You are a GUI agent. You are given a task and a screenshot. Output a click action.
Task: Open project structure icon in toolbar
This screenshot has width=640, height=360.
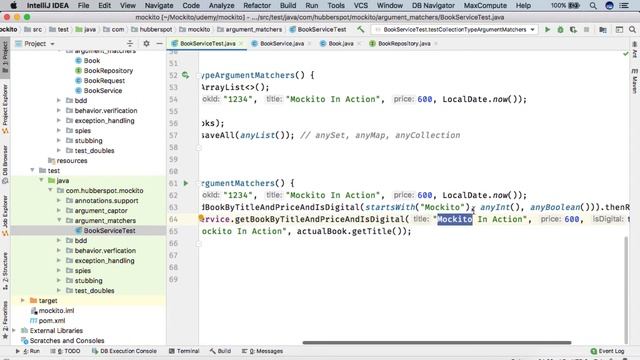pyautogui.click(x=603, y=29)
